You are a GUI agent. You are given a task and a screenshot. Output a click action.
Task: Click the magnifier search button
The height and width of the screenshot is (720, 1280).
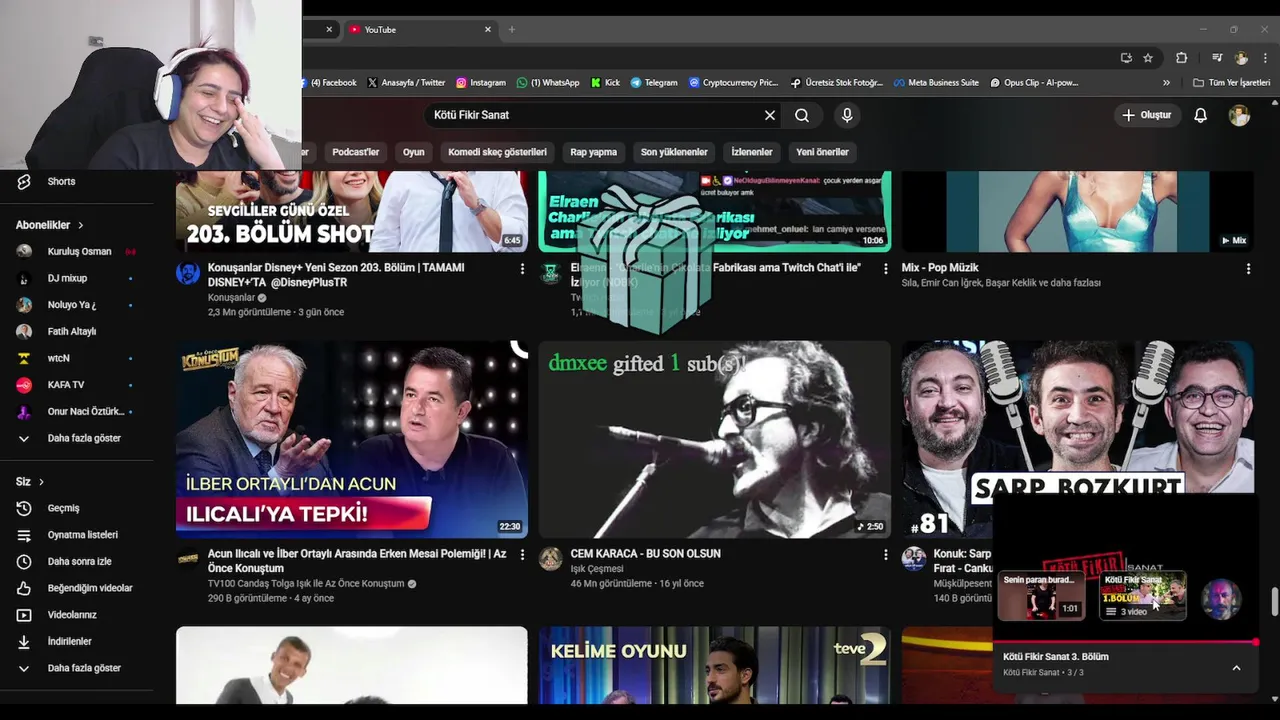[802, 115]
